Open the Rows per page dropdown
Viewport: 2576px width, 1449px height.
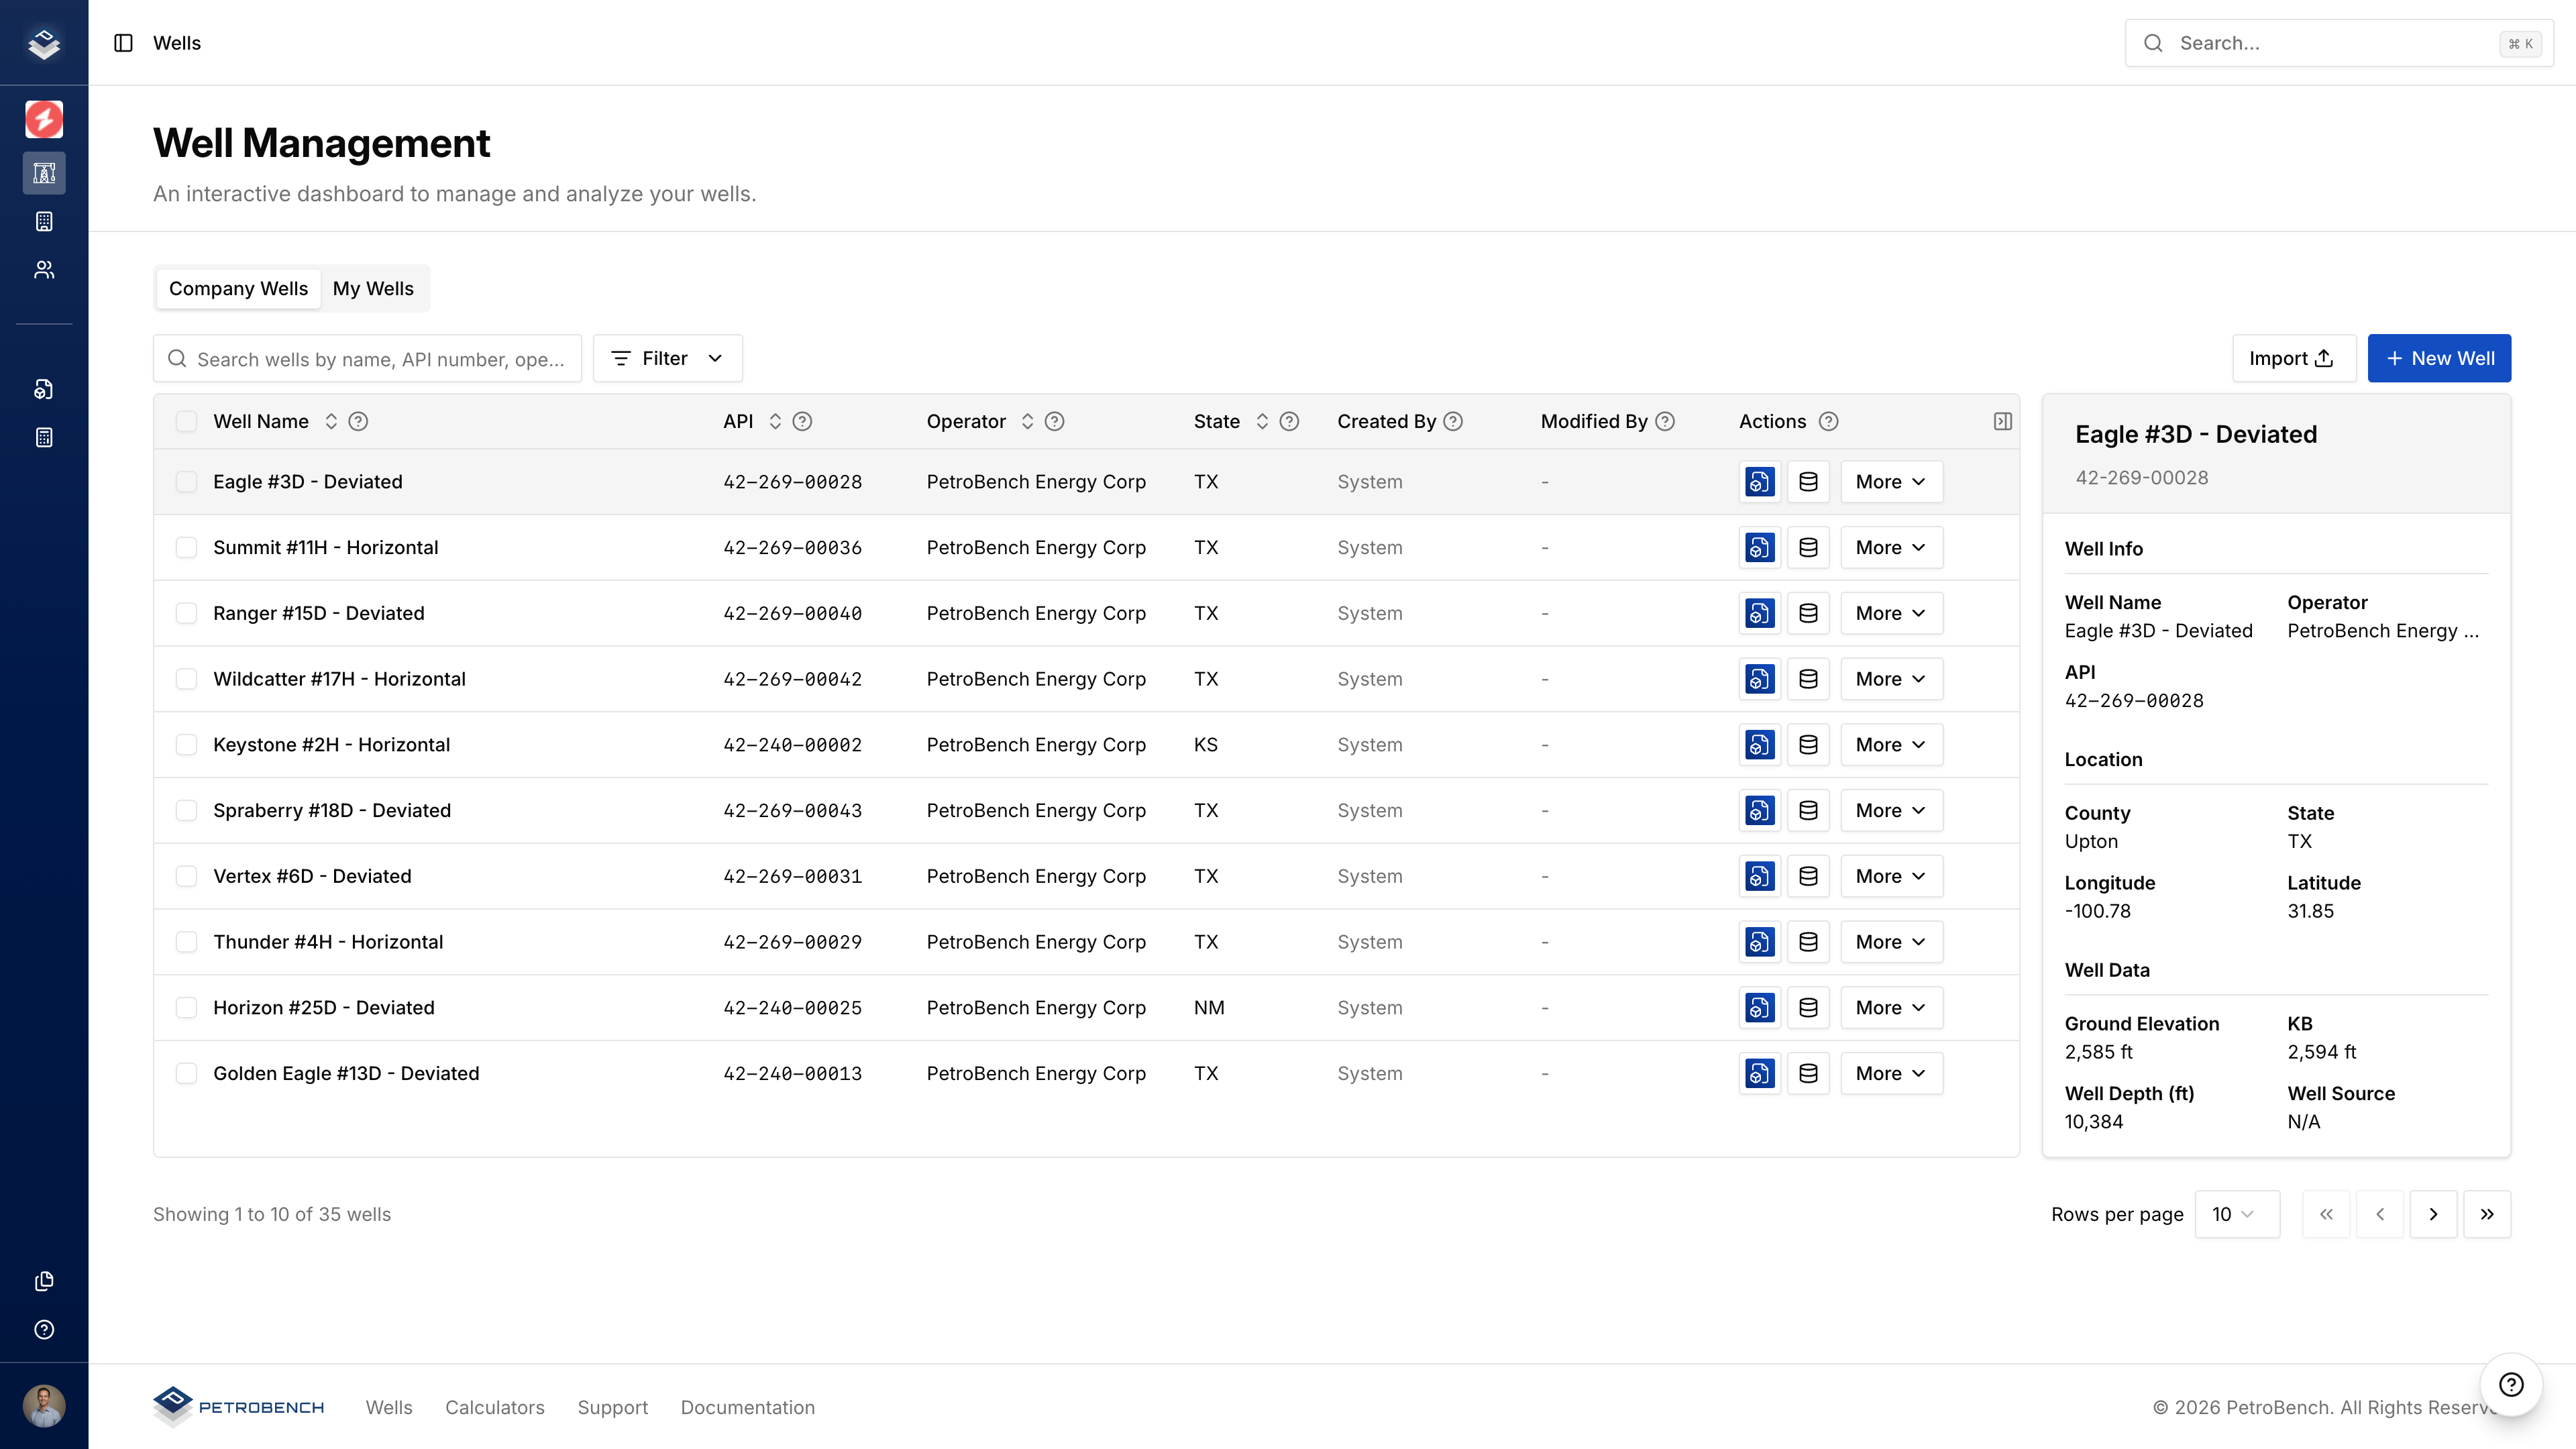(2238, 1214)
